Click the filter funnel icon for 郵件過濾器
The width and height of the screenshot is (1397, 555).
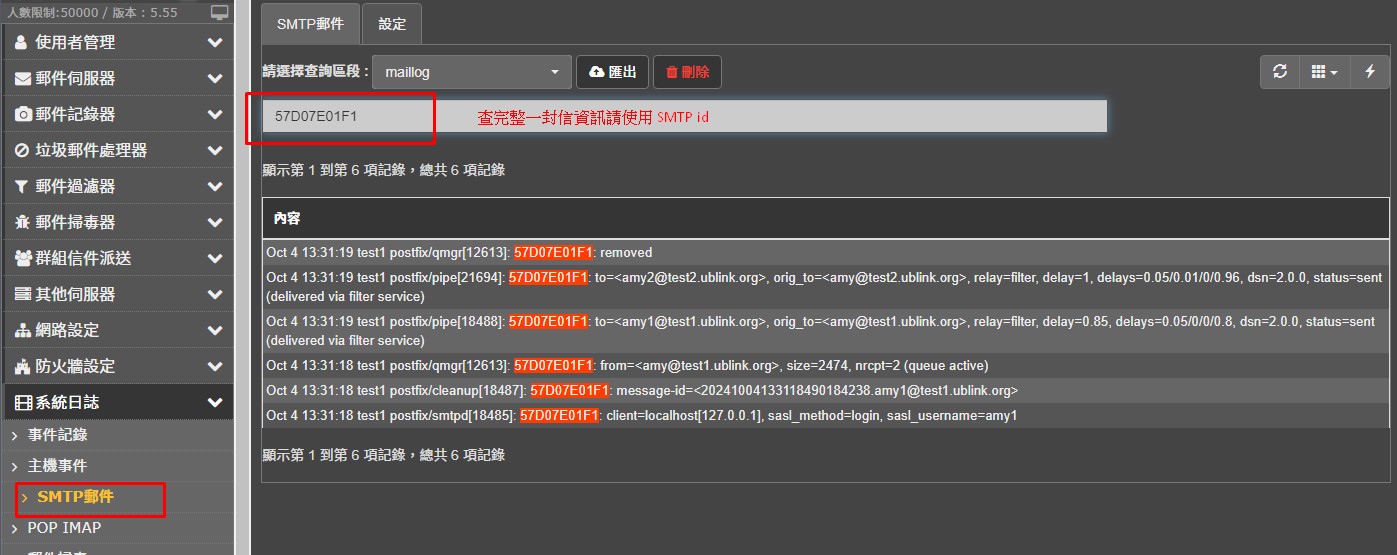[22, 186]
